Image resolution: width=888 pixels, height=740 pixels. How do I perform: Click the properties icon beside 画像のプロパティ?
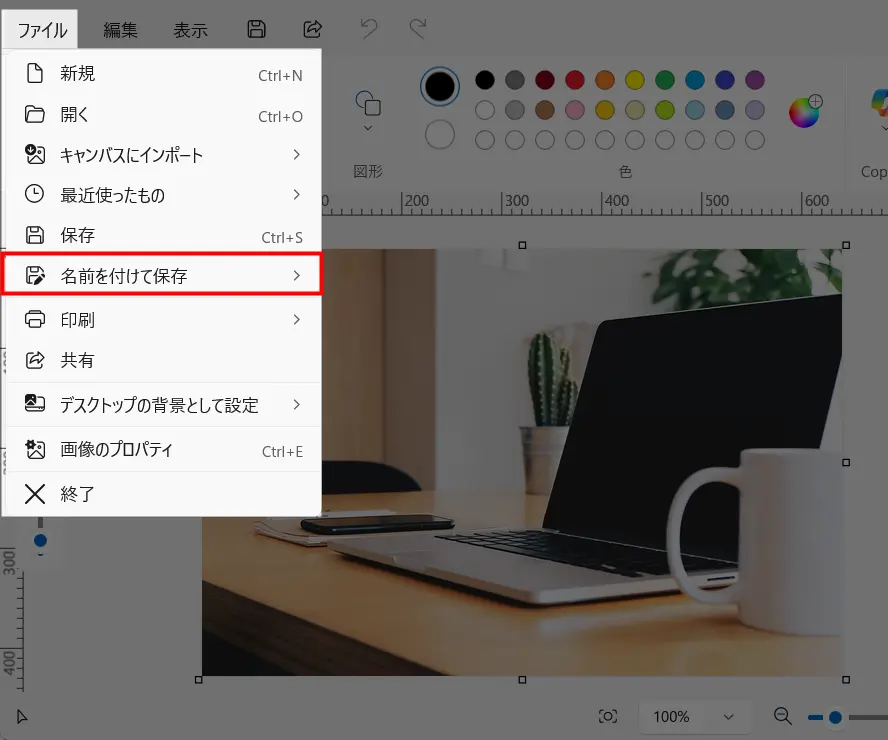point(35,450)
